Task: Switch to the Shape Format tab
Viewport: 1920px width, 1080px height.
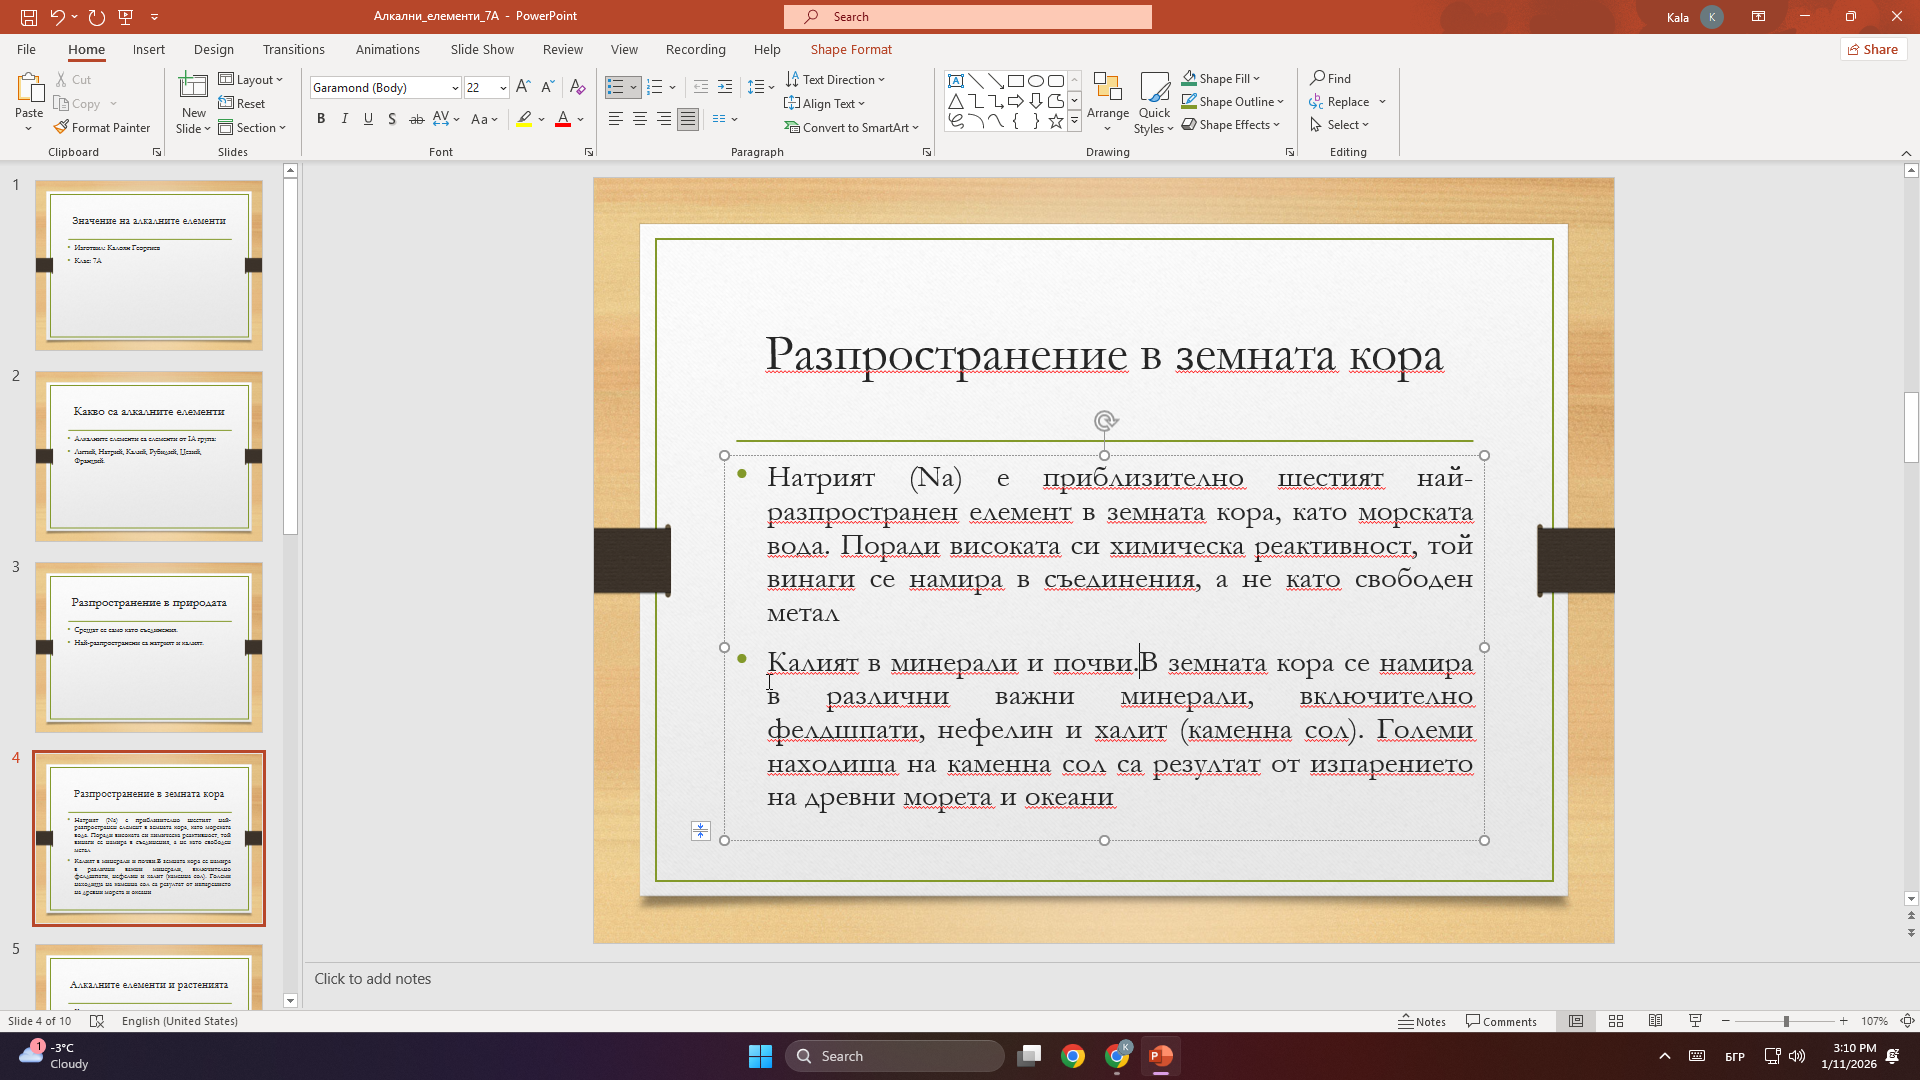Action: coord(851,49)
